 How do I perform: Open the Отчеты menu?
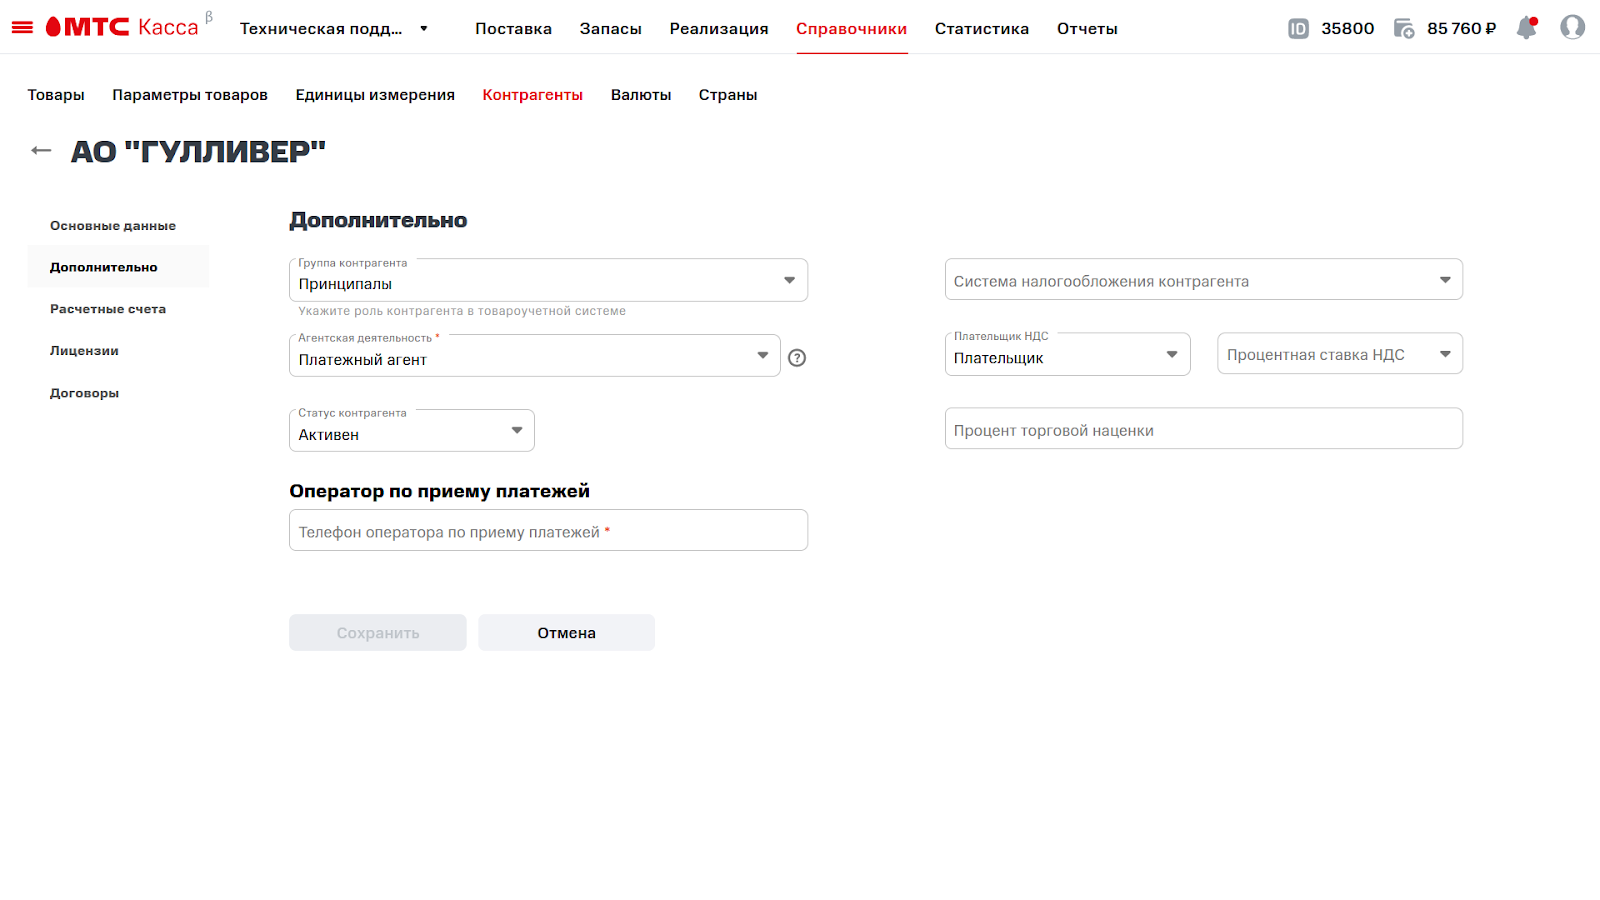(1087, 28)
